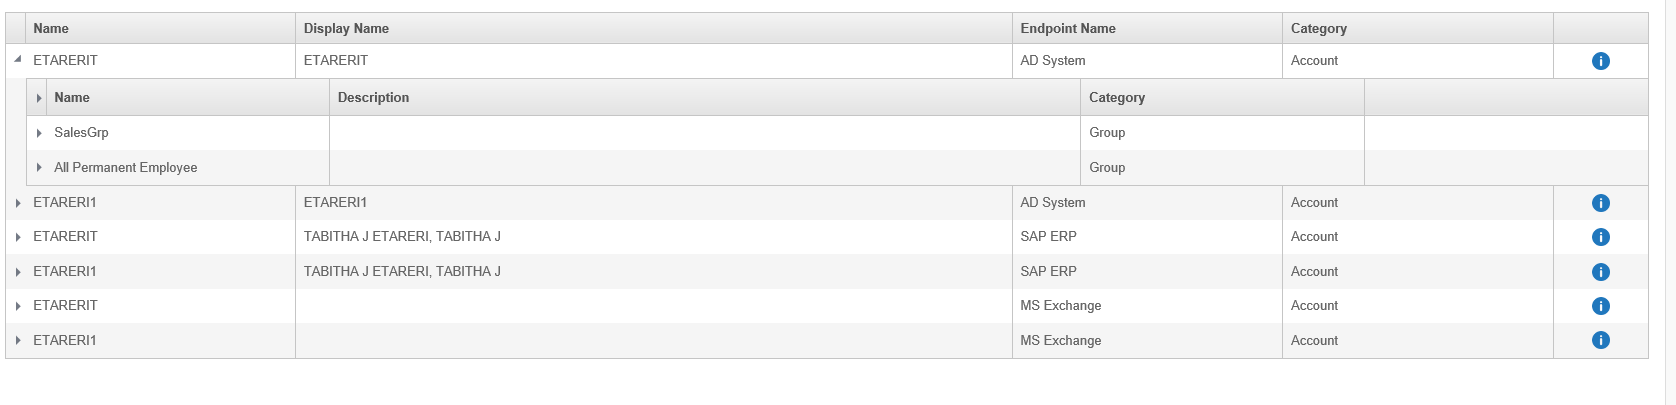Expand the SalesGrp group row
The image size is (1676, 405).
pos(39,133)
